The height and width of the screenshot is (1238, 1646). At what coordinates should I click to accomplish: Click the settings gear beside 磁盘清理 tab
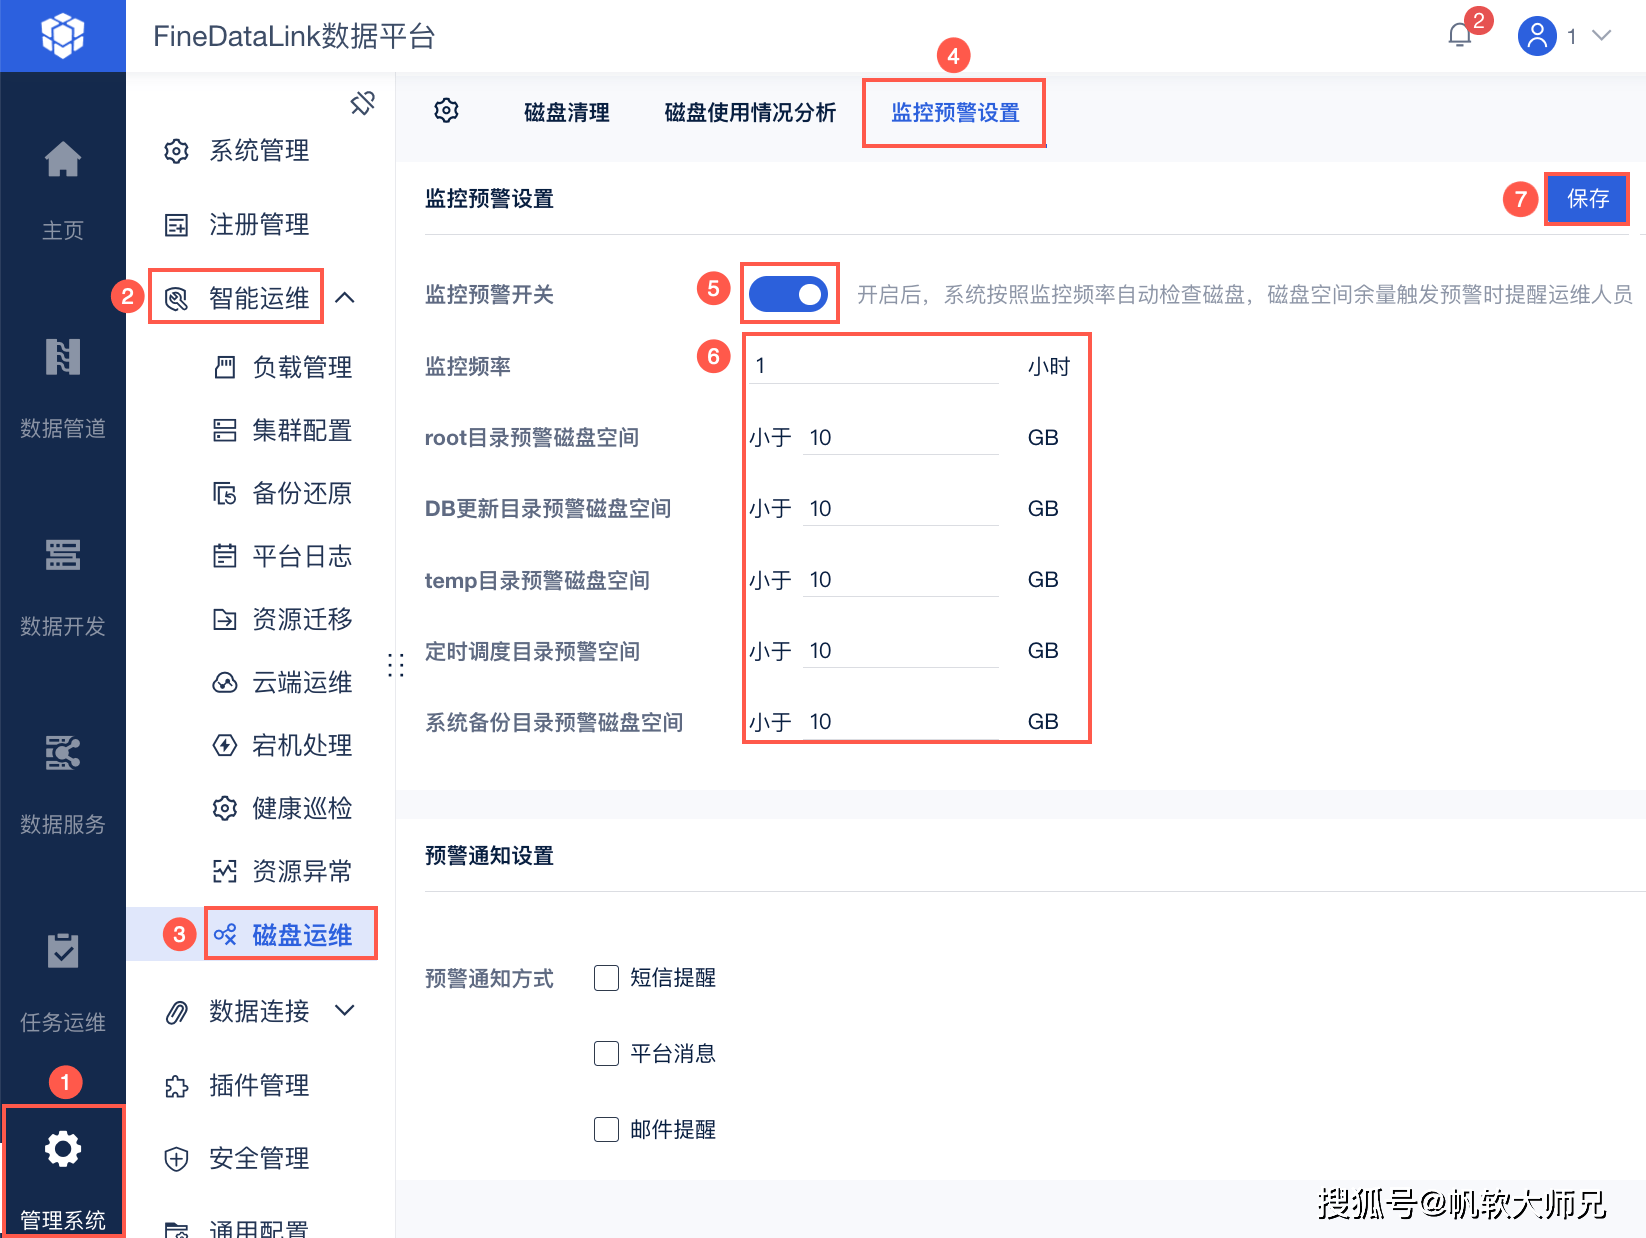(446, 111)
